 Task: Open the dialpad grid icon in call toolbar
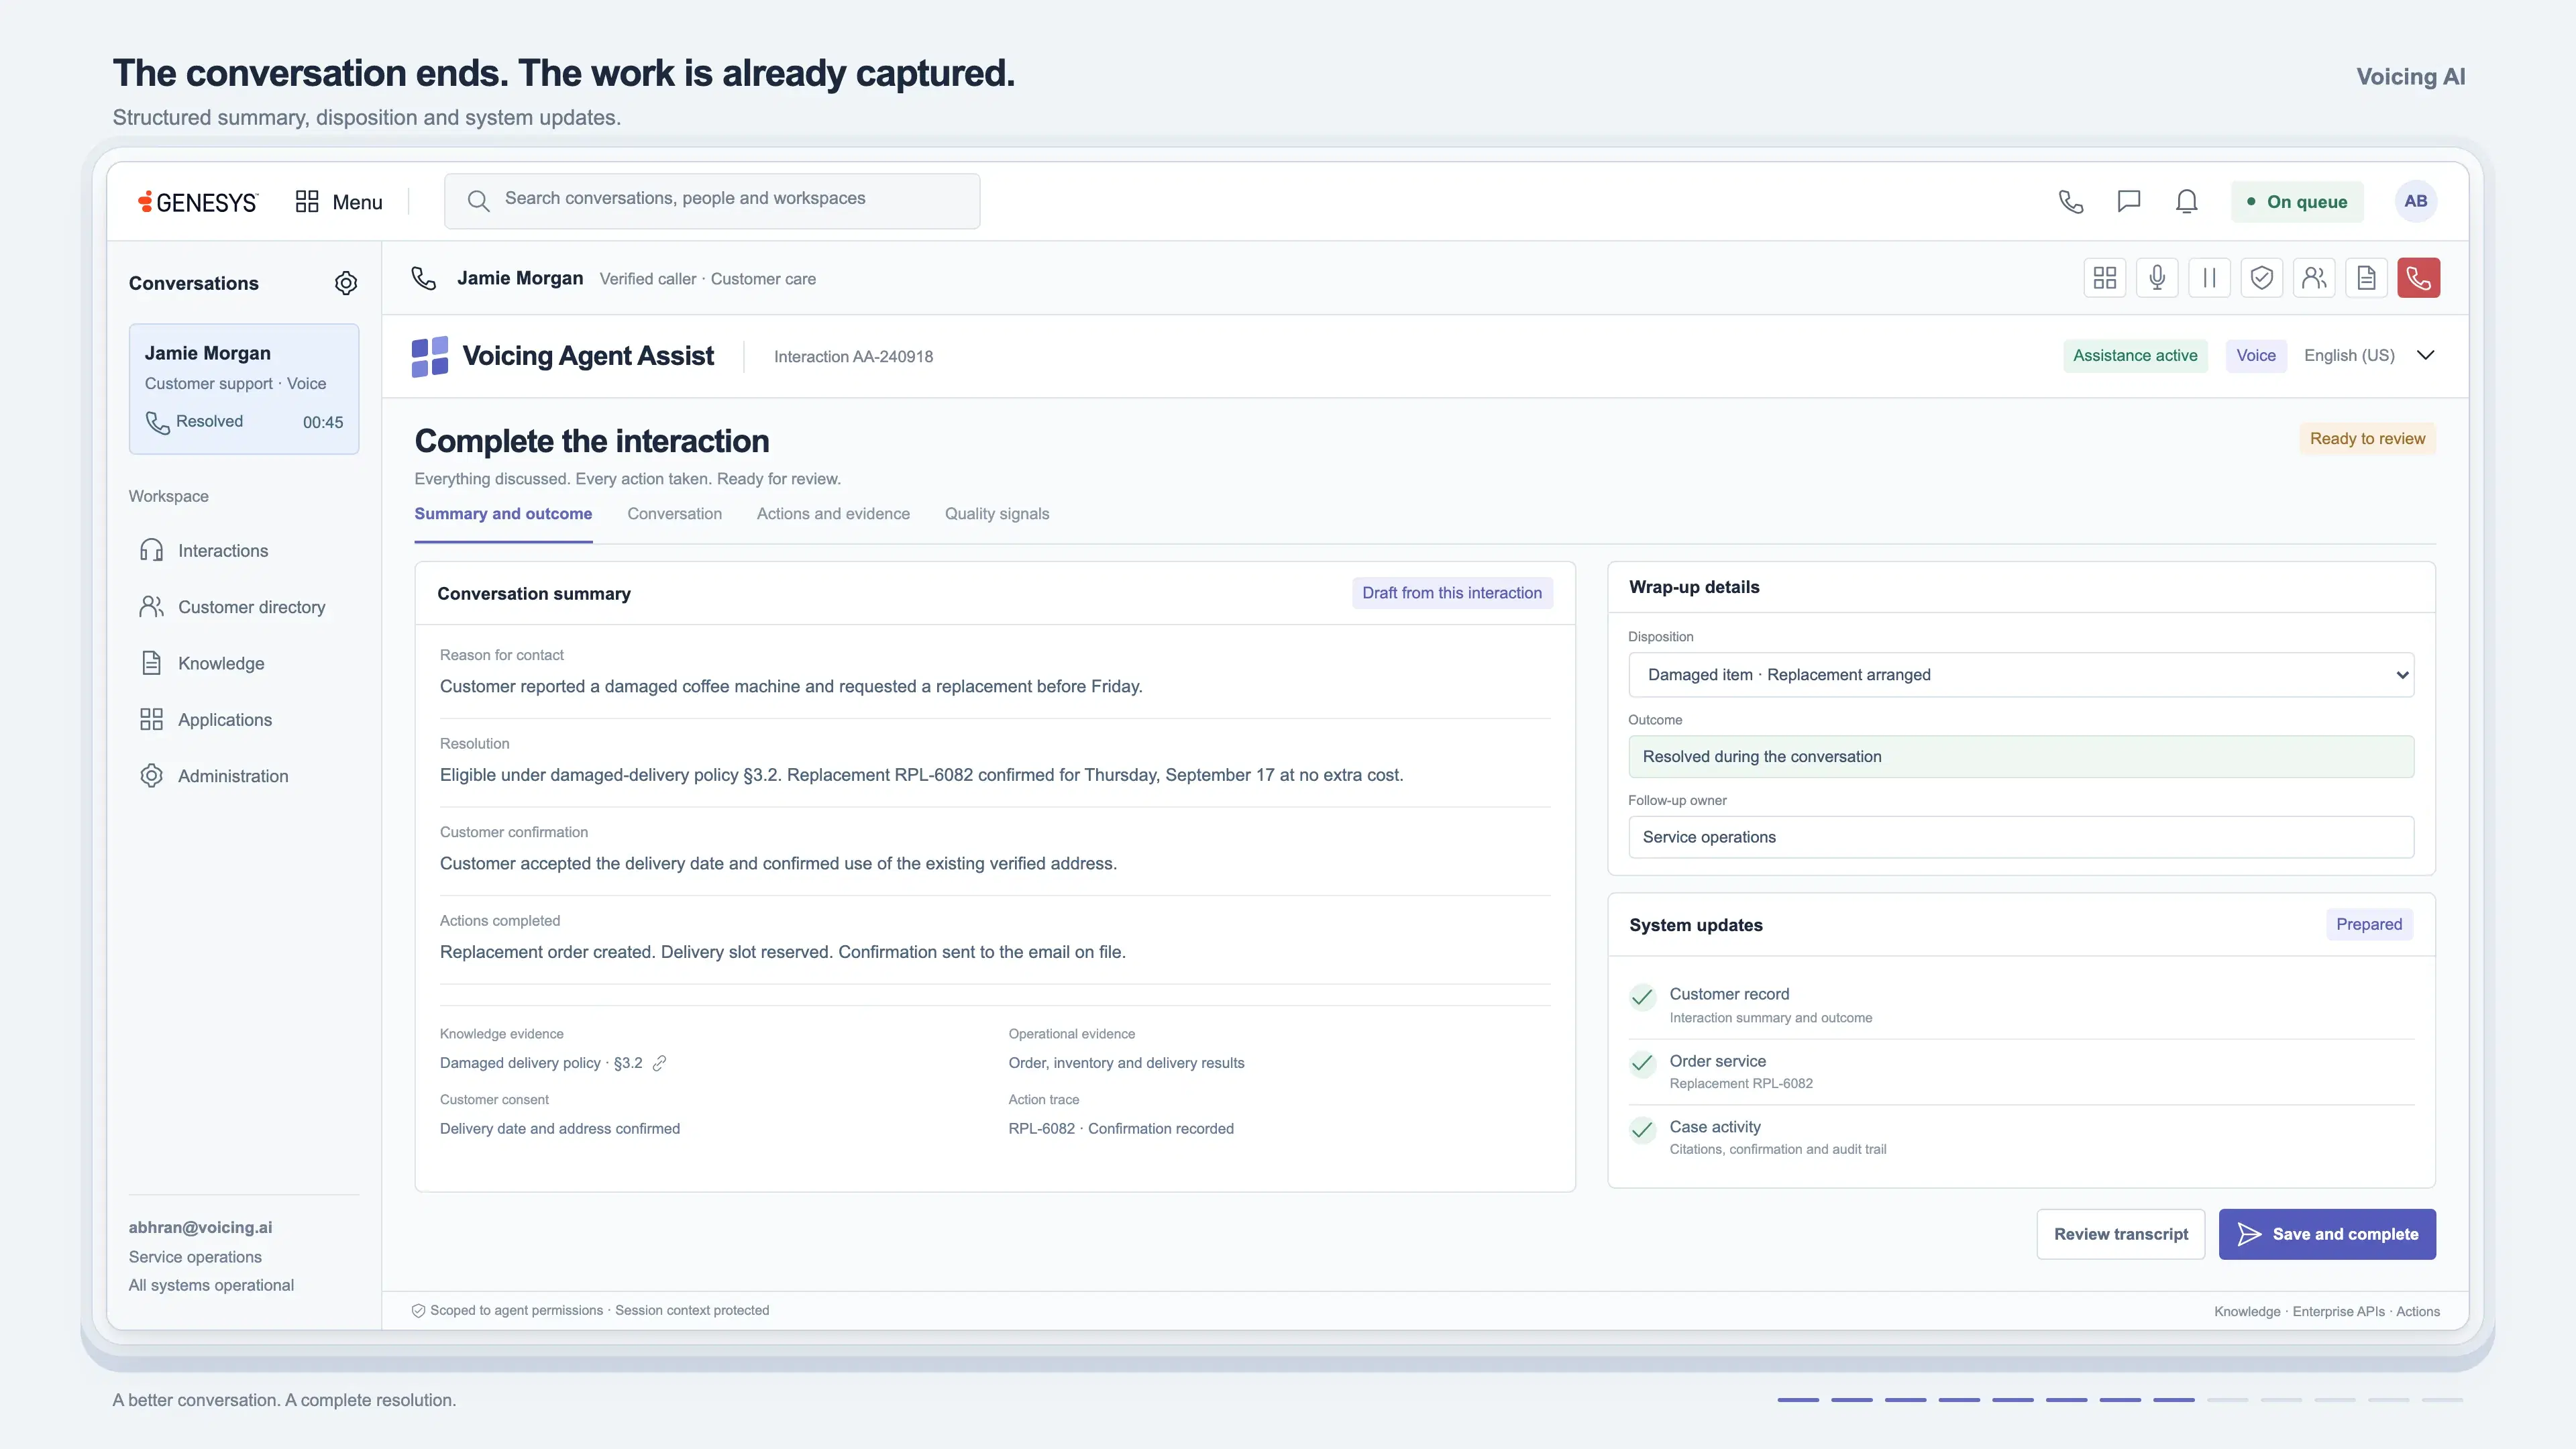pyautogui.click(x=2105, y=278)
